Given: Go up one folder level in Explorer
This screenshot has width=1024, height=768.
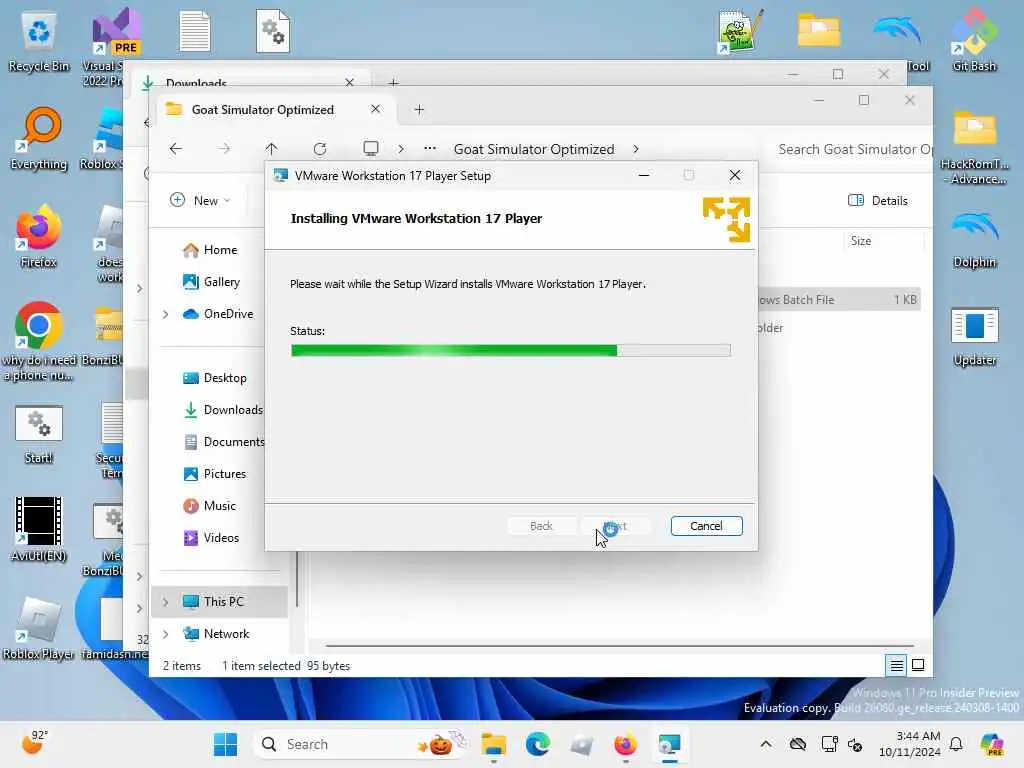Looking at the screenshot, I should [272, 149].
